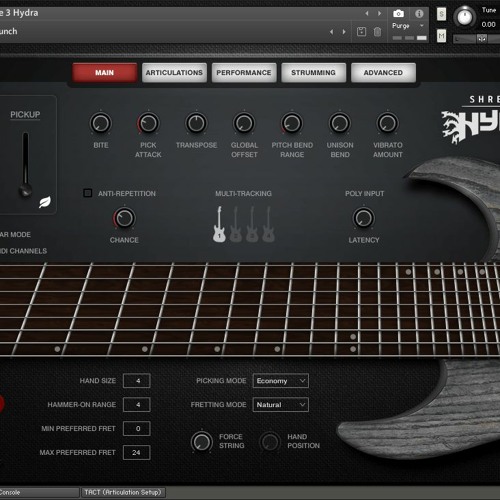This screenshot has height=500, width=500.
Task: Click the GLOBAL OFFSET knob
Action: click(x=244, y=123)
